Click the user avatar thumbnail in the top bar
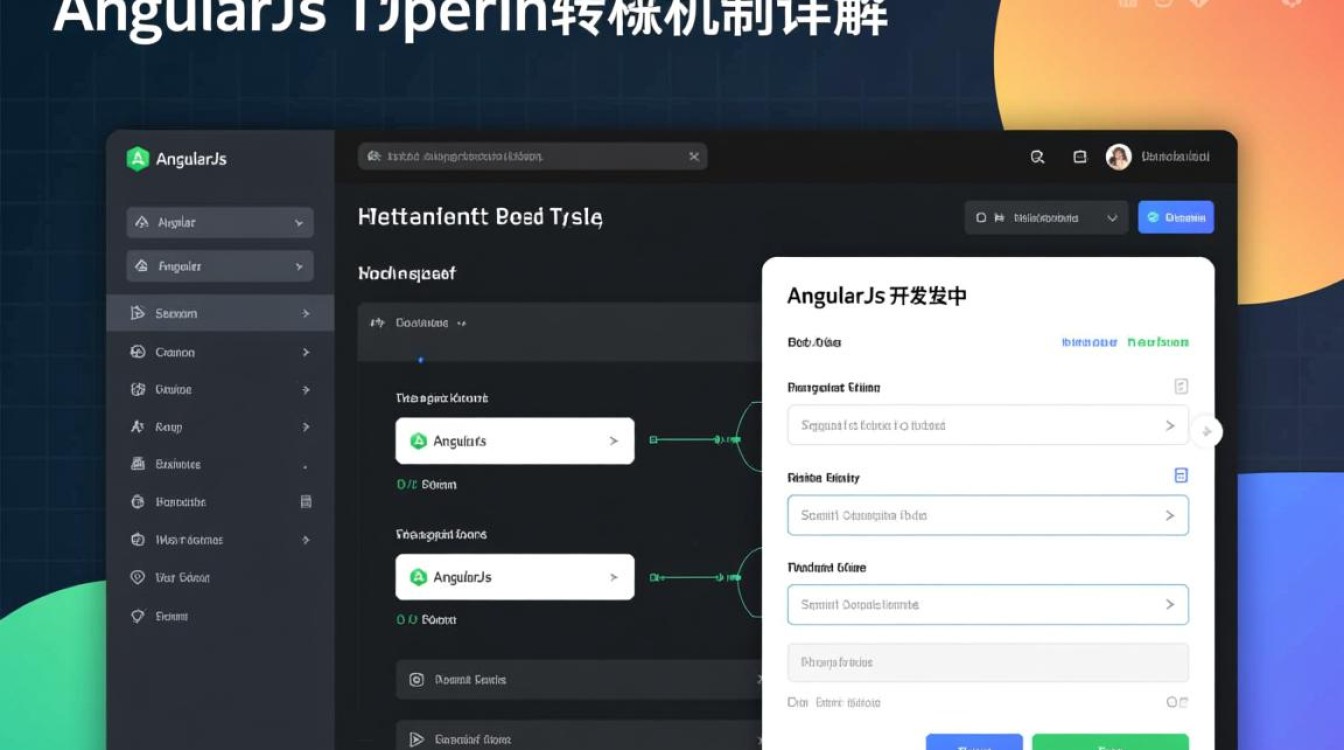Viewport: 1344px width, 750px height. [1118, 157]
